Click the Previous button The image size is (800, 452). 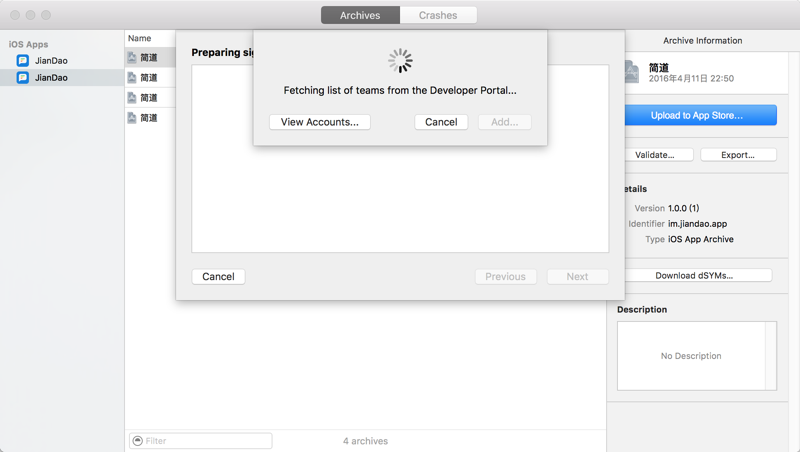click(506, 277)
